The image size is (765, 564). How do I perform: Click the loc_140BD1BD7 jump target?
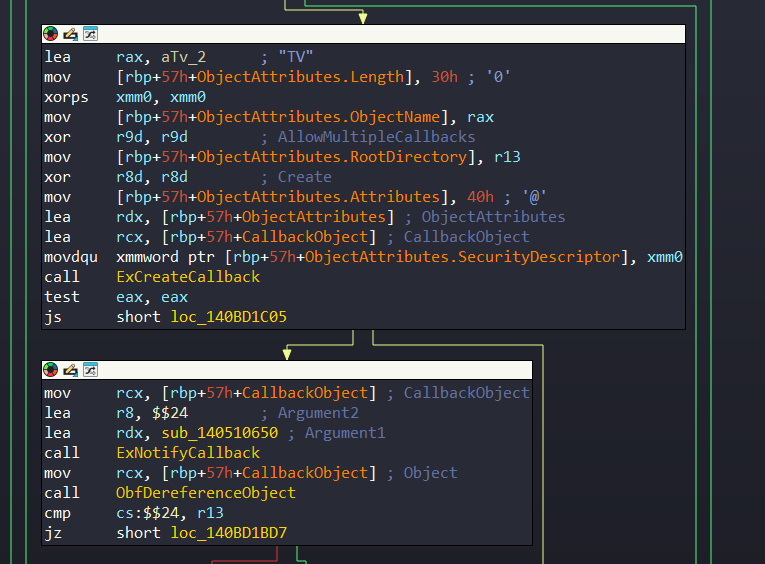[229, 533]
